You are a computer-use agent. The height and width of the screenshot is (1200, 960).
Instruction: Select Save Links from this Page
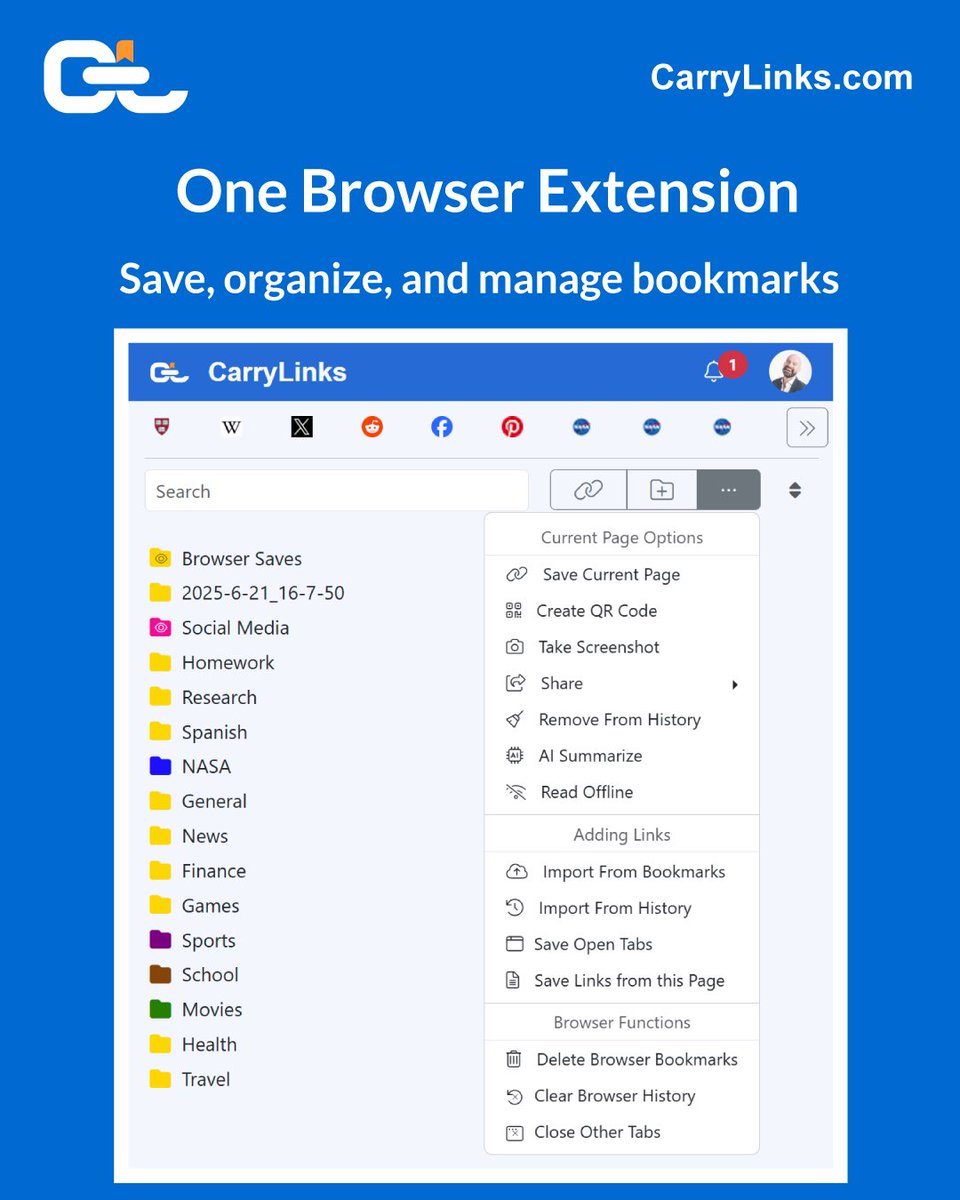(622, 980)
